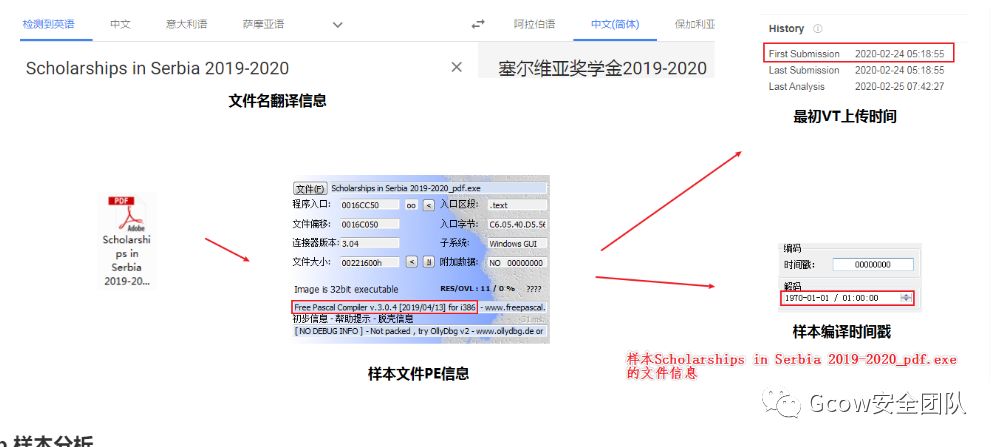999x447 pixels.
Task: Select 阿拉伯语 as target language
Action: 534,24
